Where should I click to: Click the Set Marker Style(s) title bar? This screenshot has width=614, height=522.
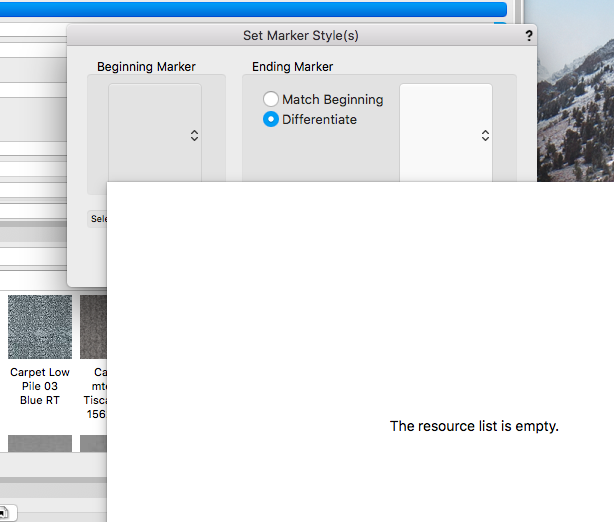coord(300,36)
